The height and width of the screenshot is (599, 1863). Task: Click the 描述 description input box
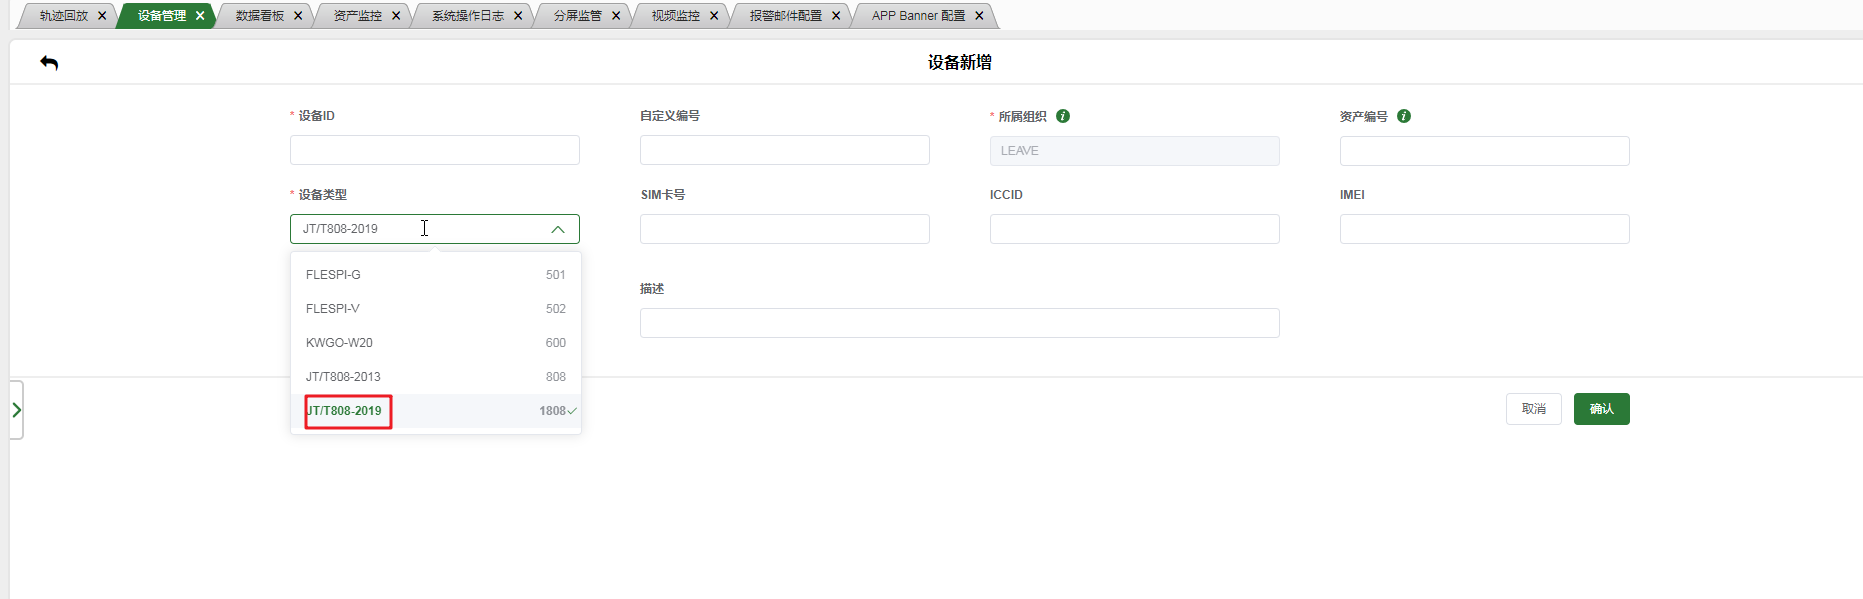[x=959, y=323]
